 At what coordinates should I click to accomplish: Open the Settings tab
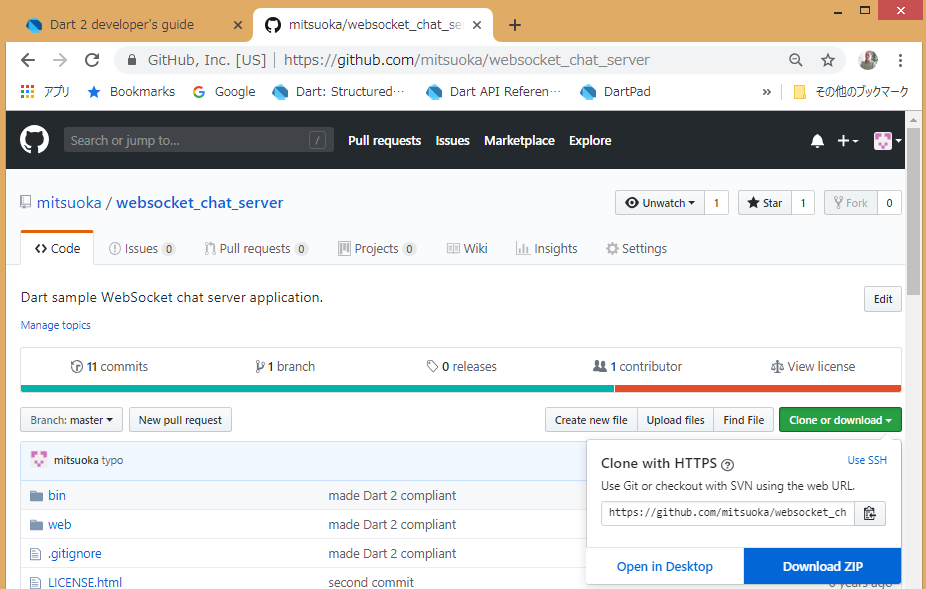pos(636,249)
